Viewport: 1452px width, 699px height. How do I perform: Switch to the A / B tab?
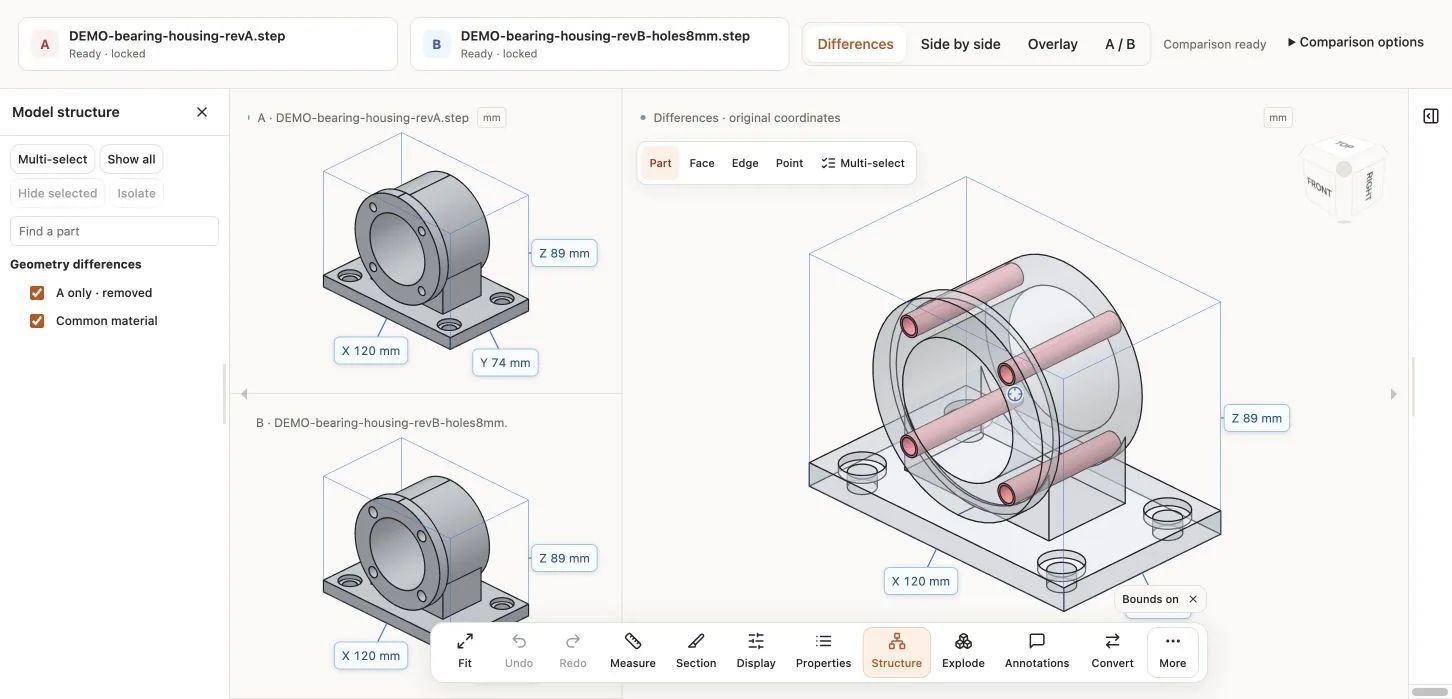coord(1120,44)
